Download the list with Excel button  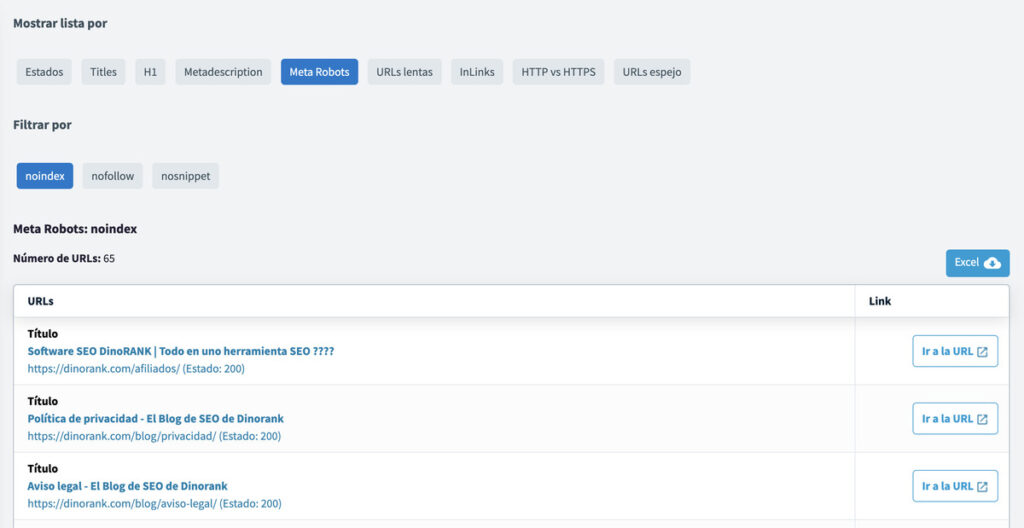tap(978, 263)
